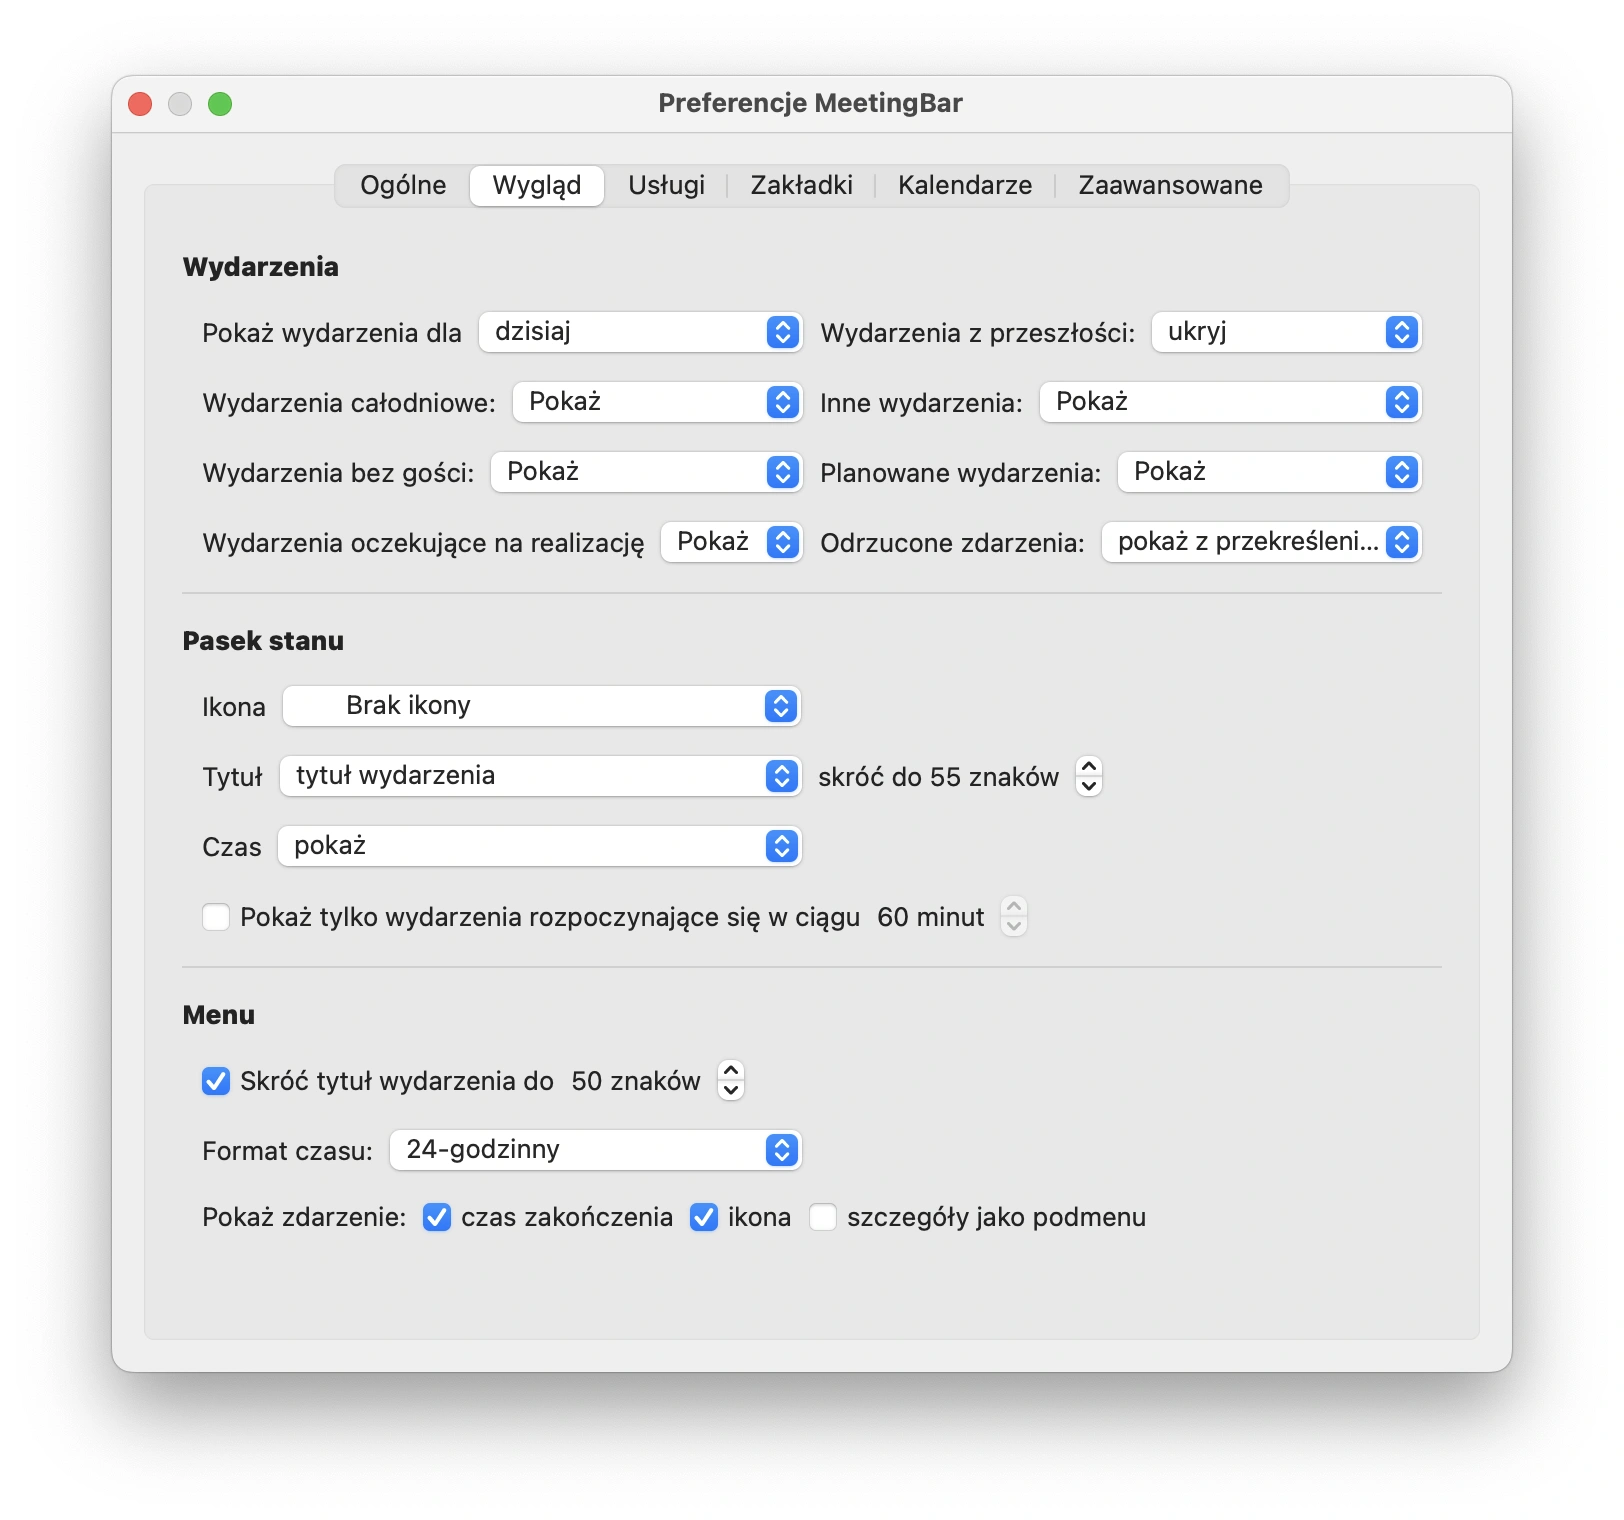1624x1520 pixels.
Task: Open the Tytuł dropdown showing 'tytuł wydarzenia'
Action: tap(540, 776)
